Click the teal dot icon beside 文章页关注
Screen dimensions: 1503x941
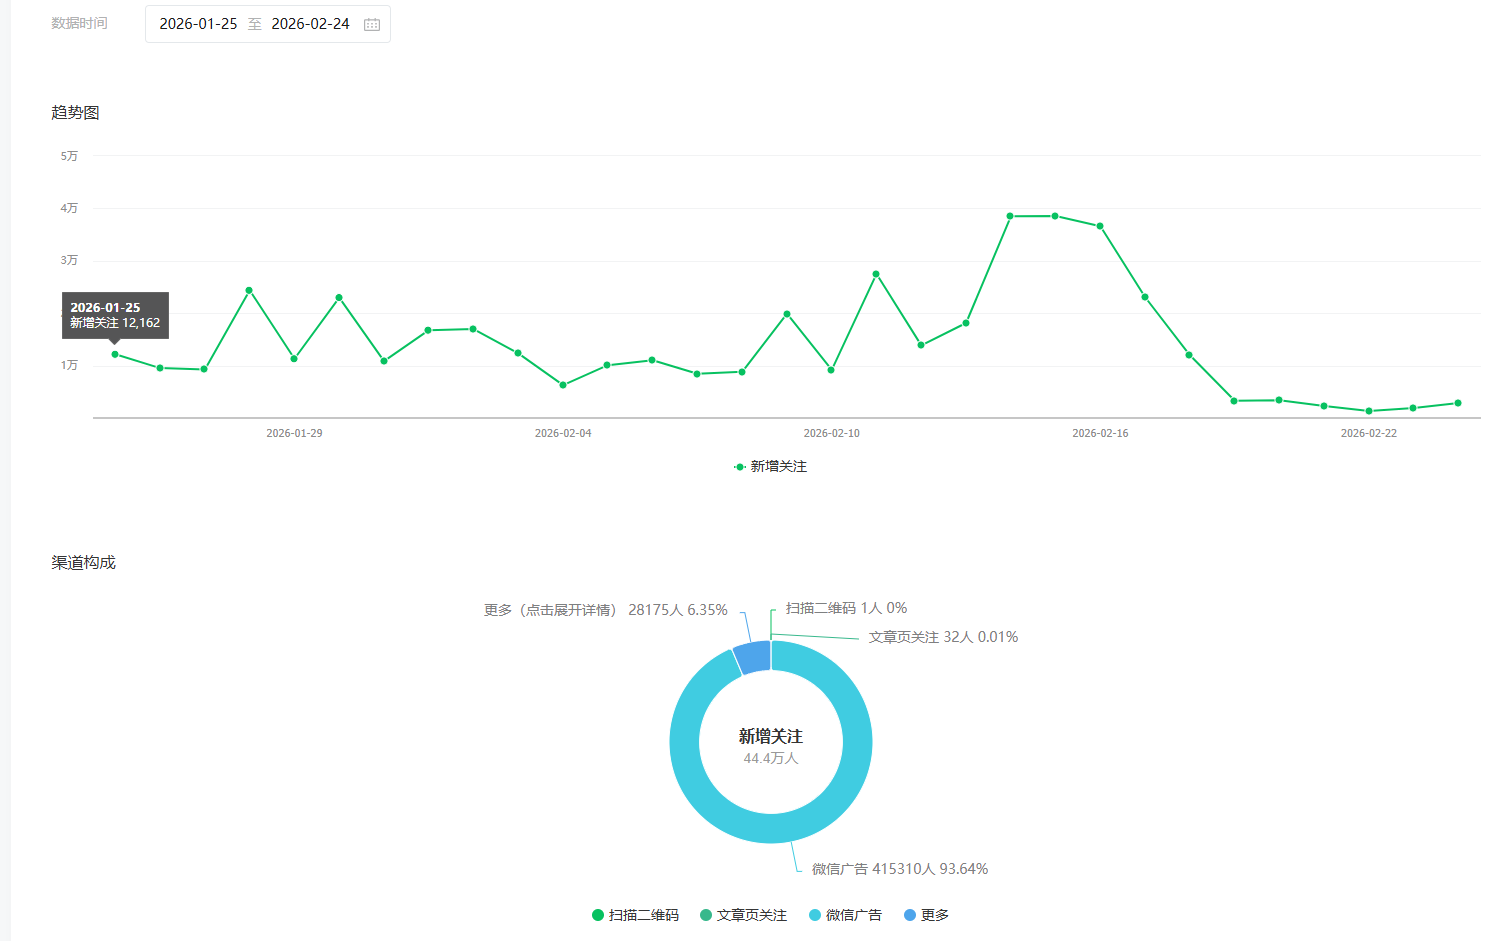706,915
